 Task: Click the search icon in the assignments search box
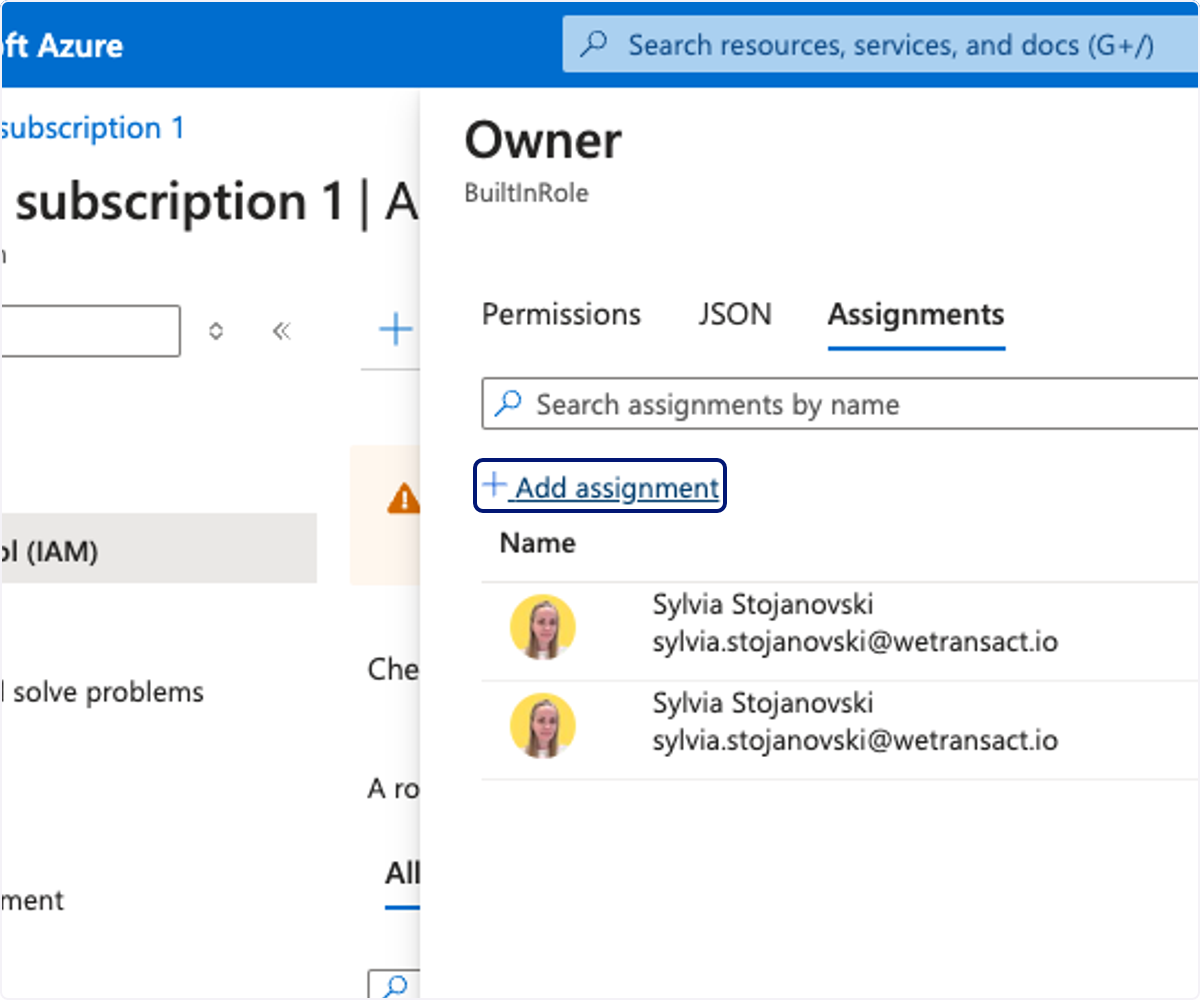click(x=509, y=404)
